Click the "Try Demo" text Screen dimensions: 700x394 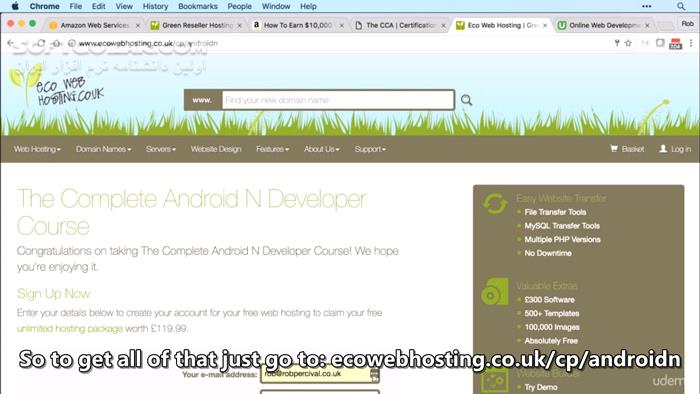coord(541,387)
